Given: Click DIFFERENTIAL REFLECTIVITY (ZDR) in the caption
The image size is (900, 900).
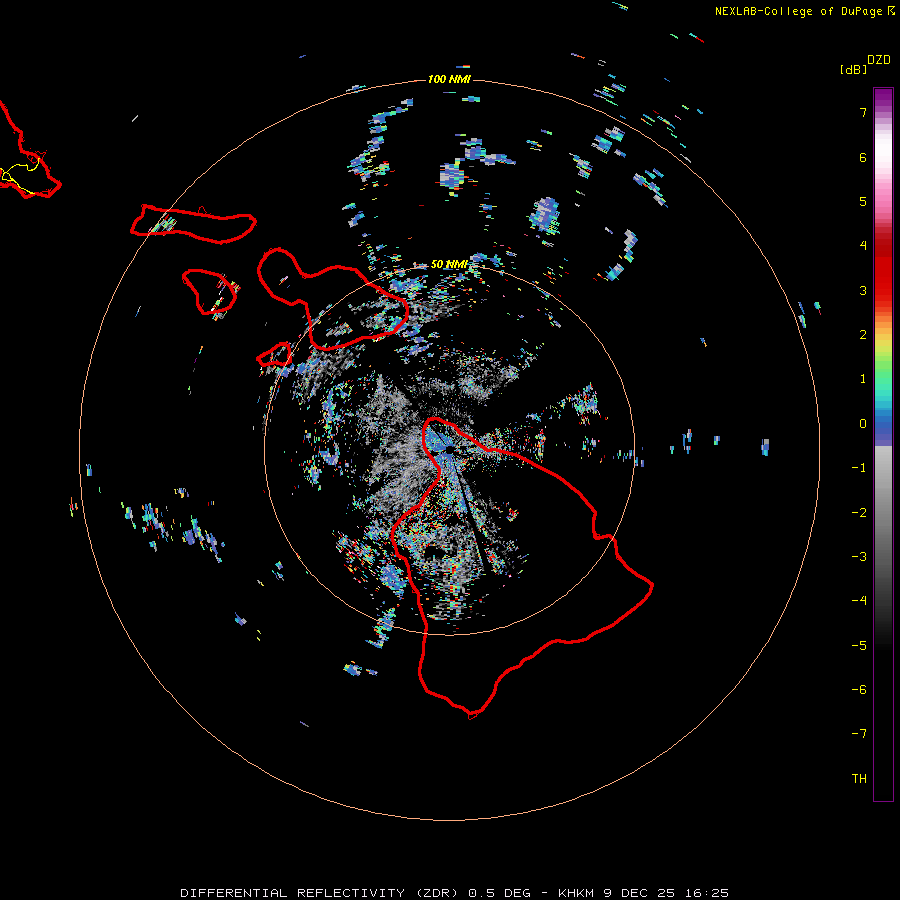Looking at the screenshot, I should point(319,893).
